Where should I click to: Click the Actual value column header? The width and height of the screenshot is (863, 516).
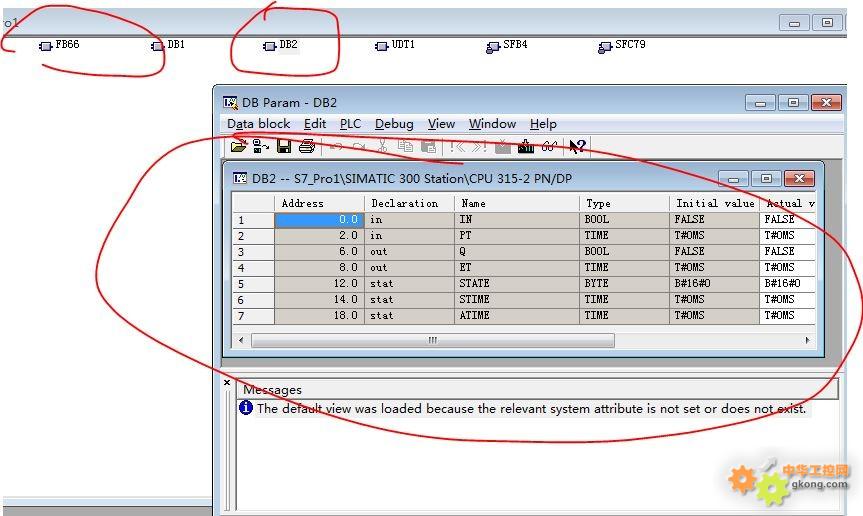coord(788,204)
